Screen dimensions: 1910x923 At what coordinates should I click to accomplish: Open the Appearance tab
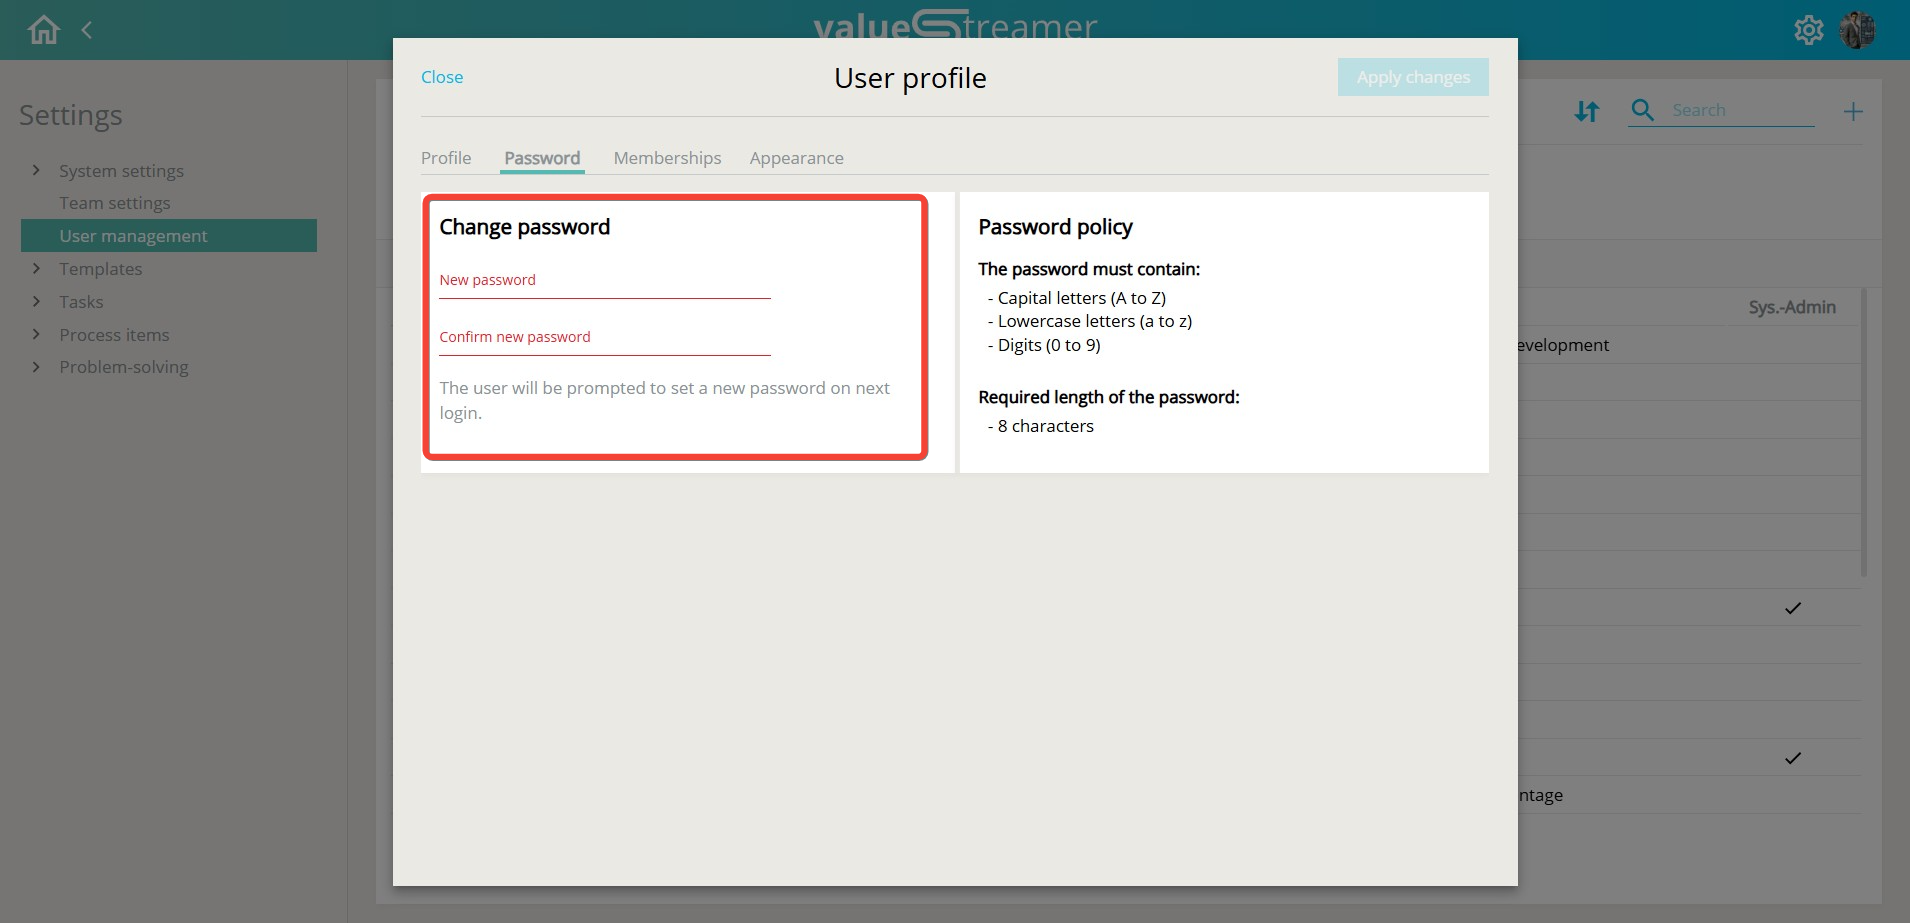coord(796,157)
